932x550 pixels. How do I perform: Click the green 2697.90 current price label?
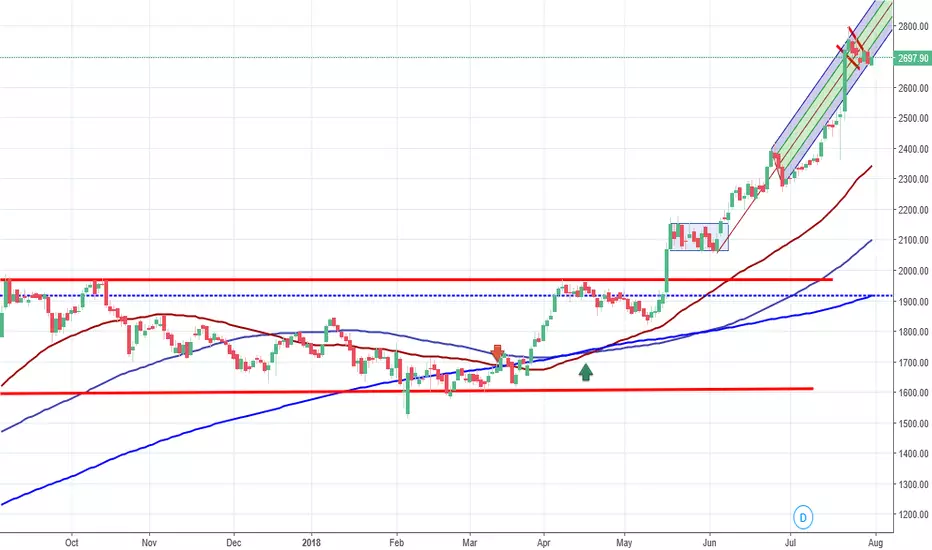click(x=912, y=58)
